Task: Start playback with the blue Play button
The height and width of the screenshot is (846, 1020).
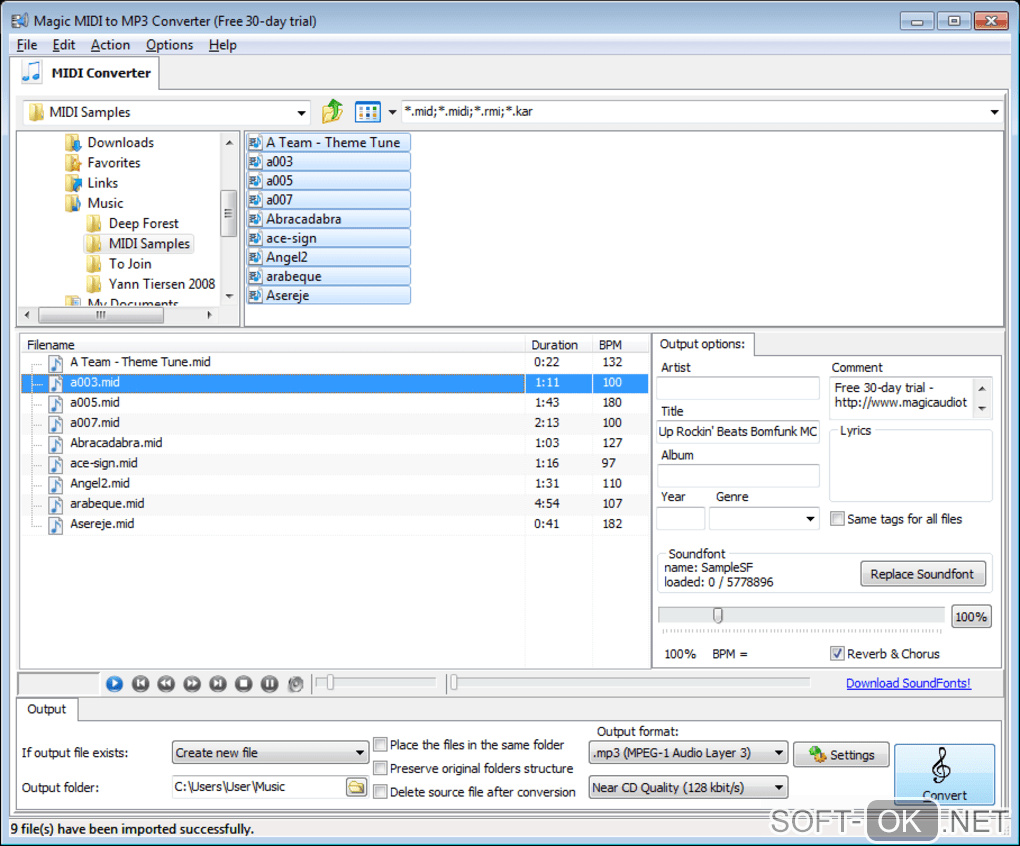Action: click(114, 683)
